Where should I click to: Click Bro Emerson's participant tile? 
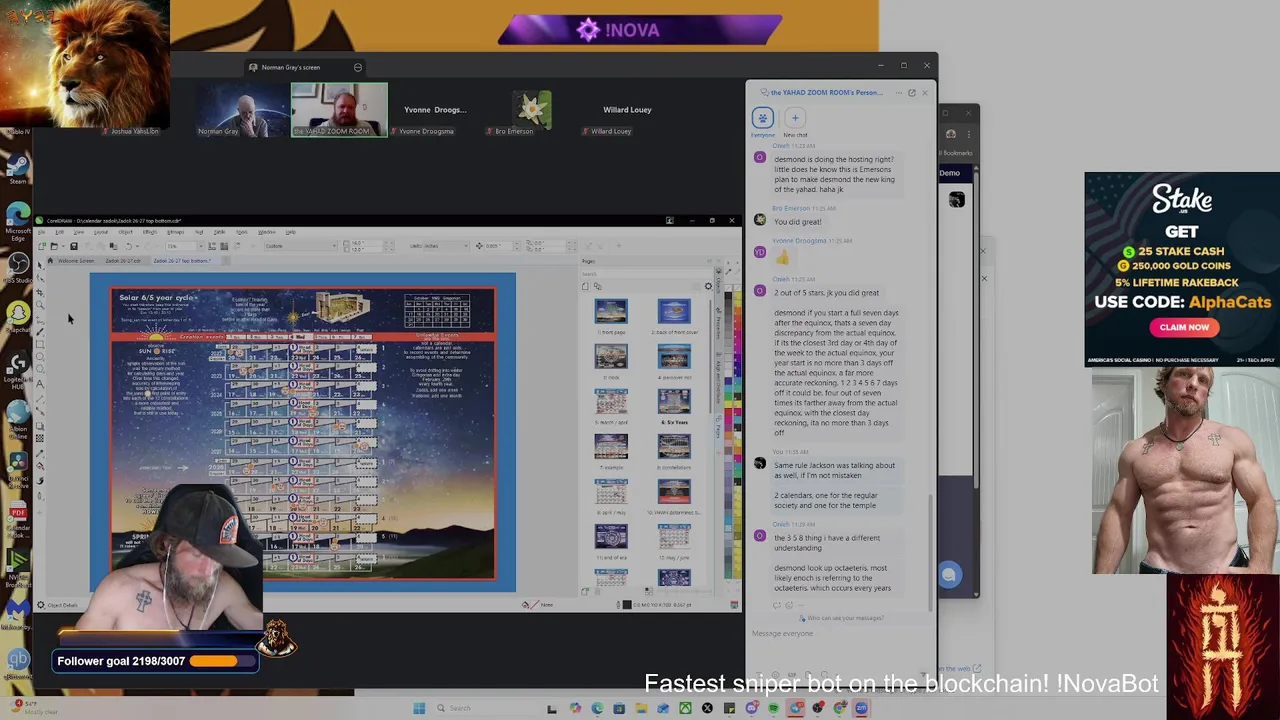533,109
